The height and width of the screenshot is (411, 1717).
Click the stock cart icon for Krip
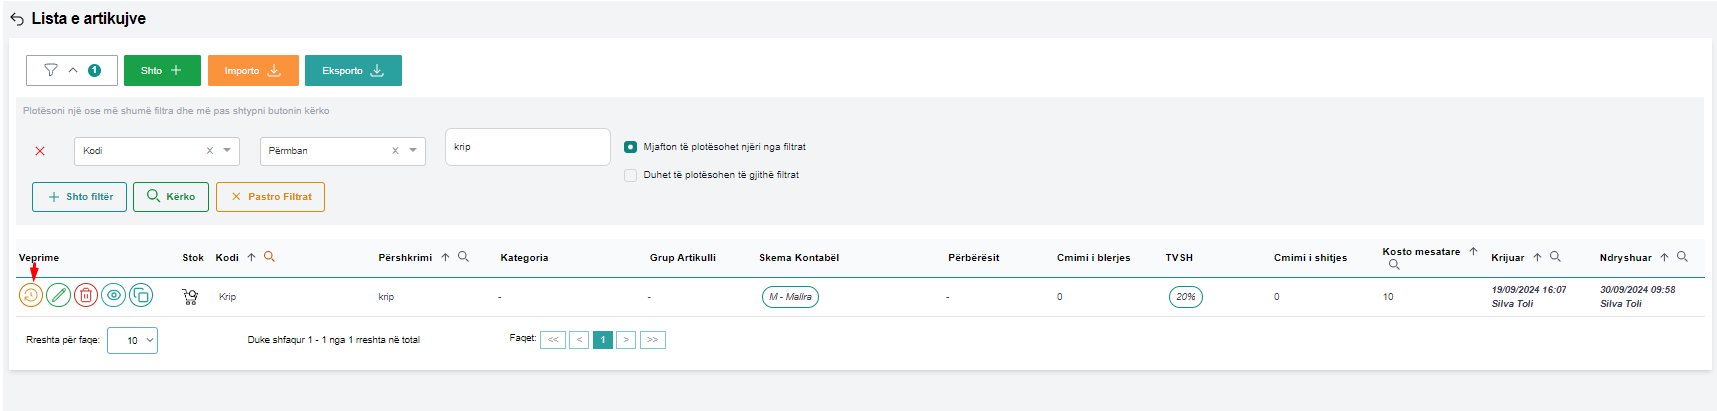[190, 297]
